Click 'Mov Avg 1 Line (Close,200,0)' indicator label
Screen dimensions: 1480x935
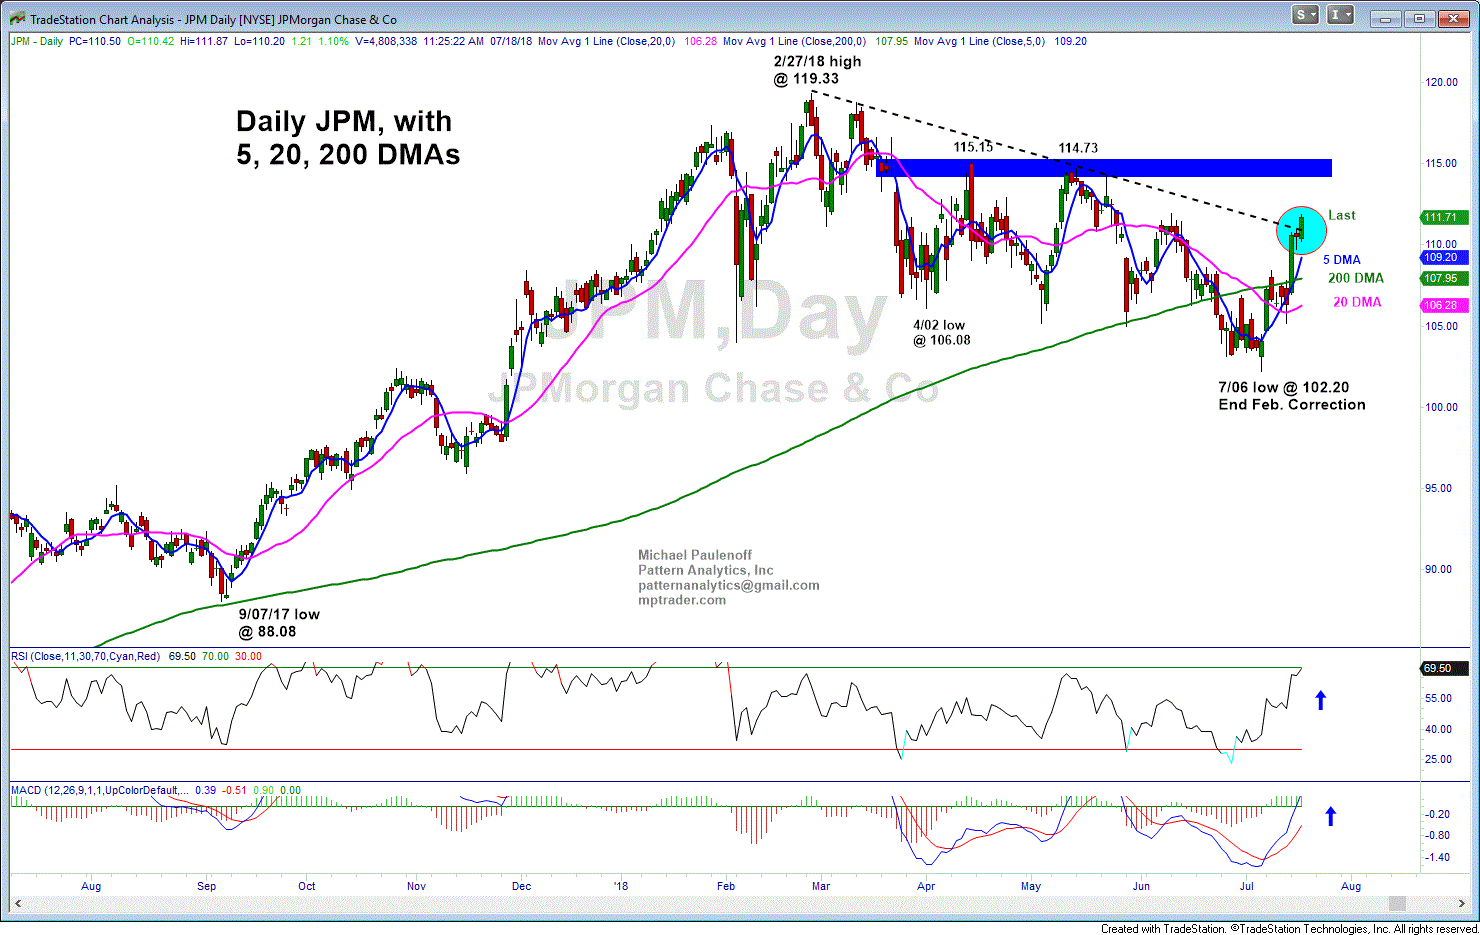point(794,41)
